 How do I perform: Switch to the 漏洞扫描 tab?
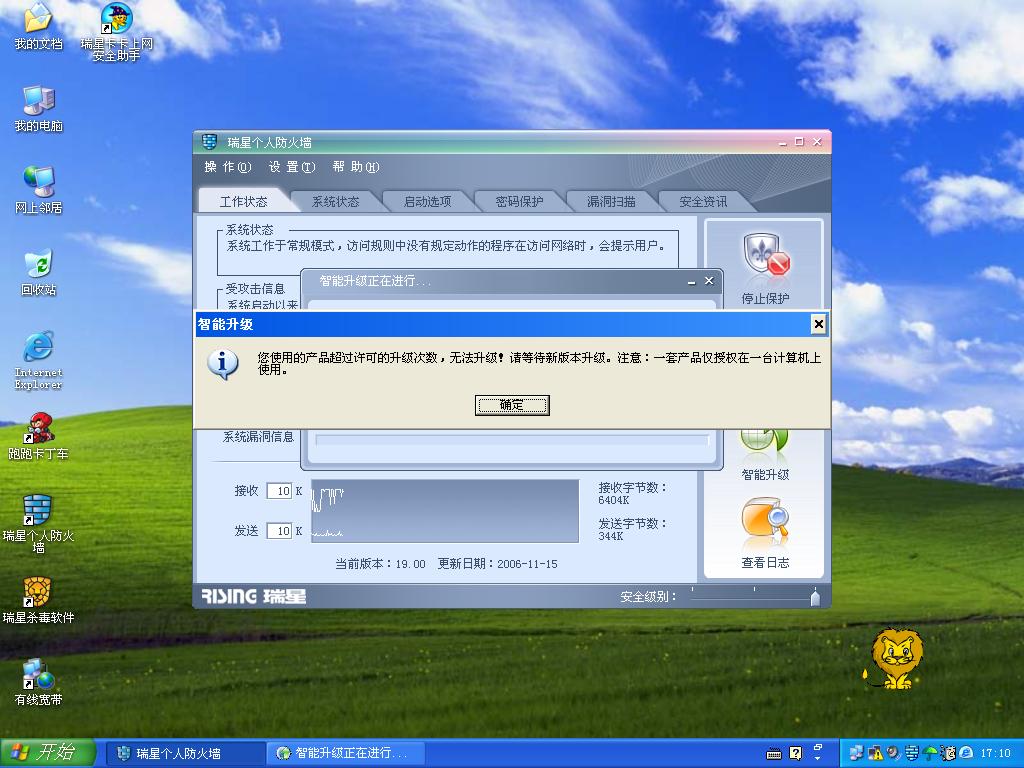[x=611, y=202]
